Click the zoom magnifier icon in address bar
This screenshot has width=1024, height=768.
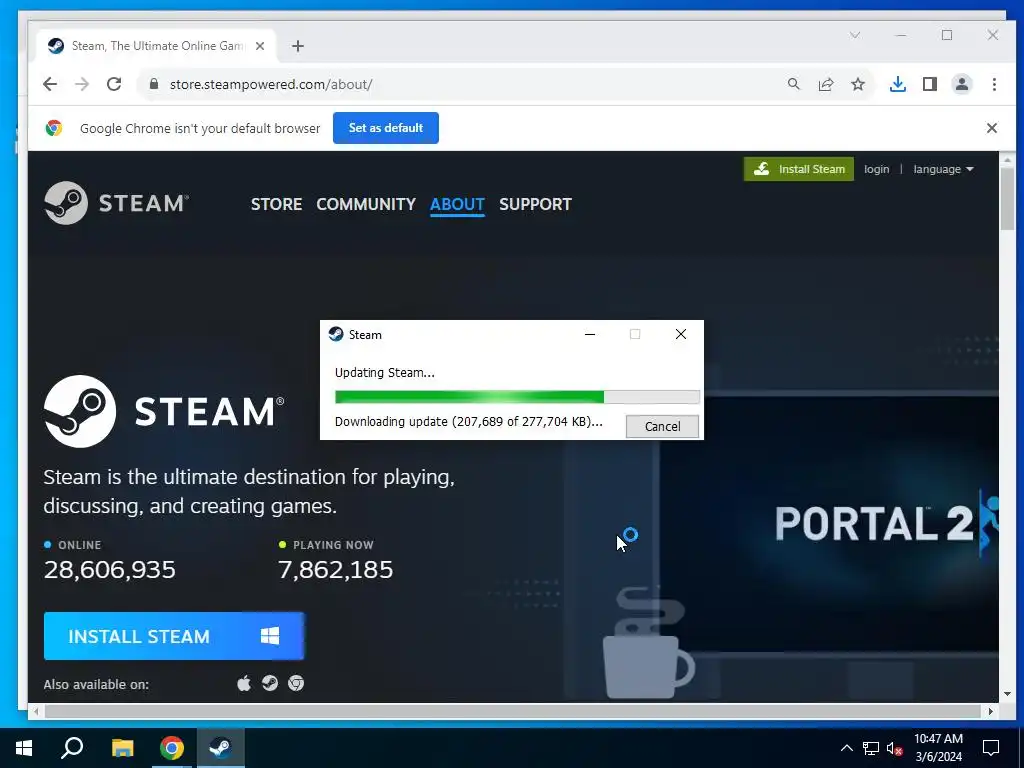(793, 84)
